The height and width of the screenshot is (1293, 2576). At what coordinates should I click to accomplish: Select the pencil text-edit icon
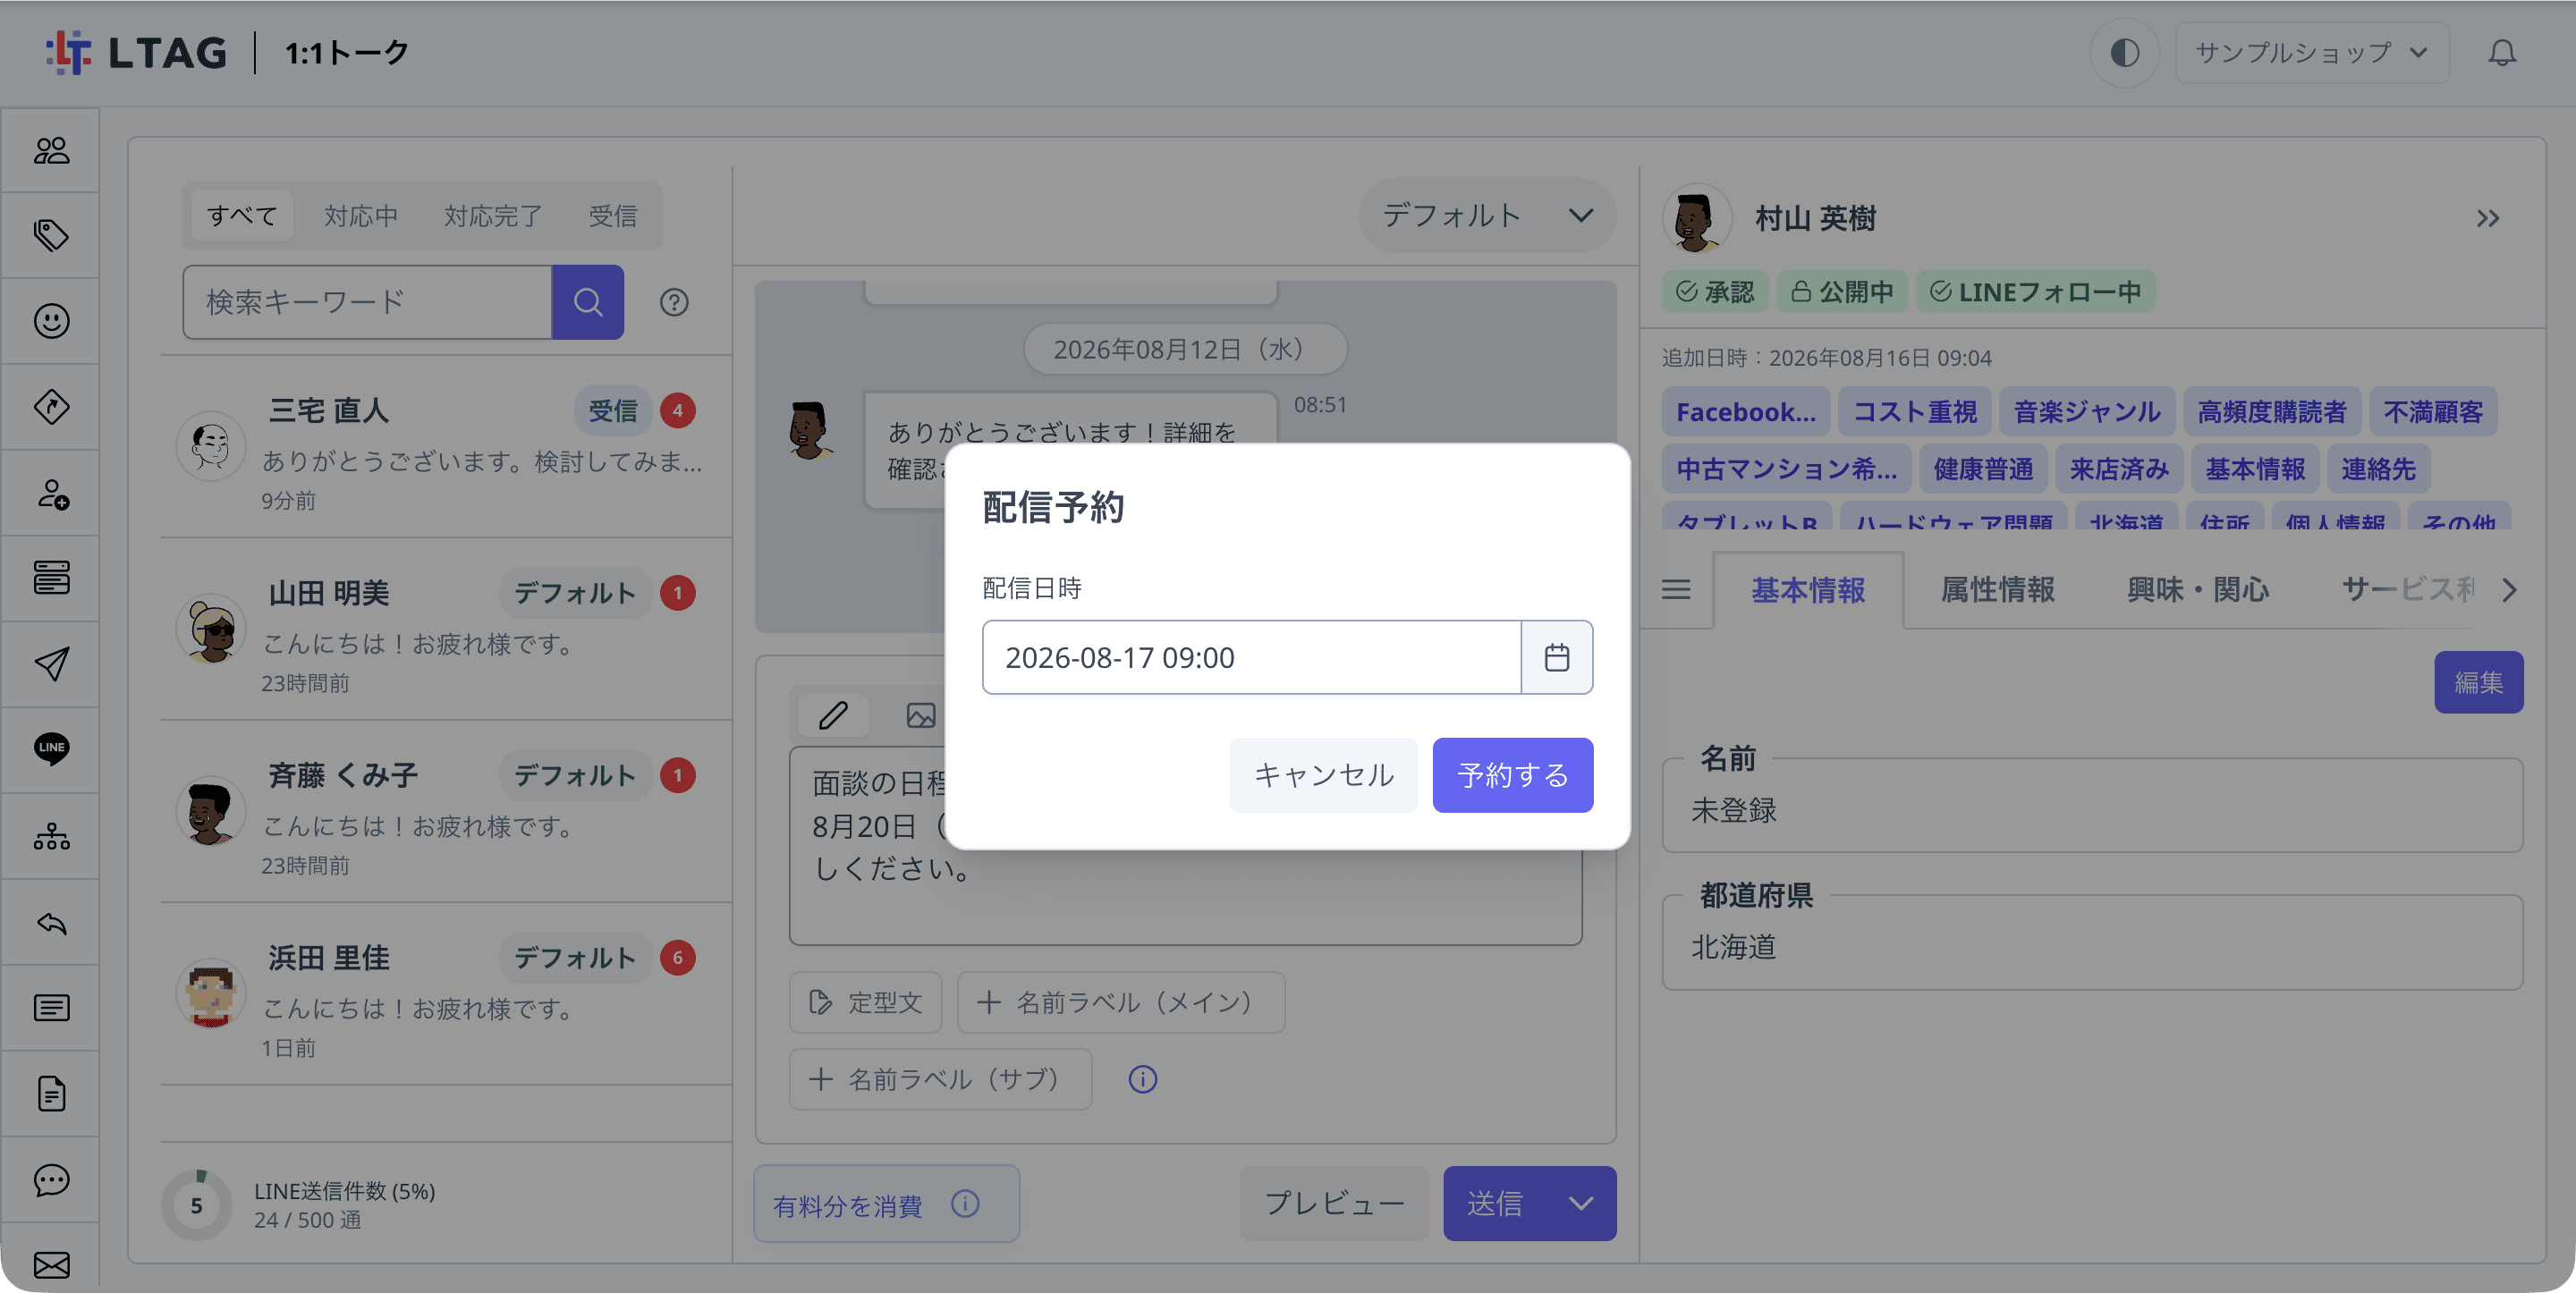pyautogui.click(x=833, y=716)
